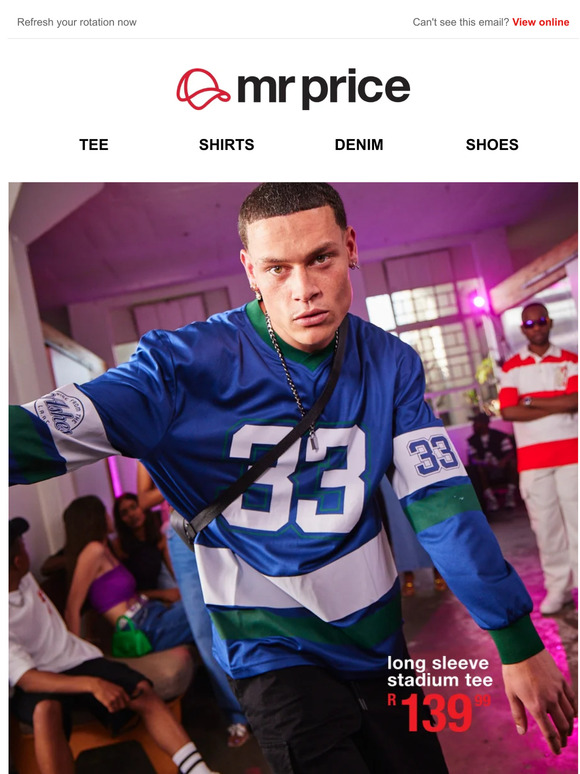Browse the SHOES category
The height and width of the screenshot is (774, 580).
pyautogui.click(x=492, y=145)
